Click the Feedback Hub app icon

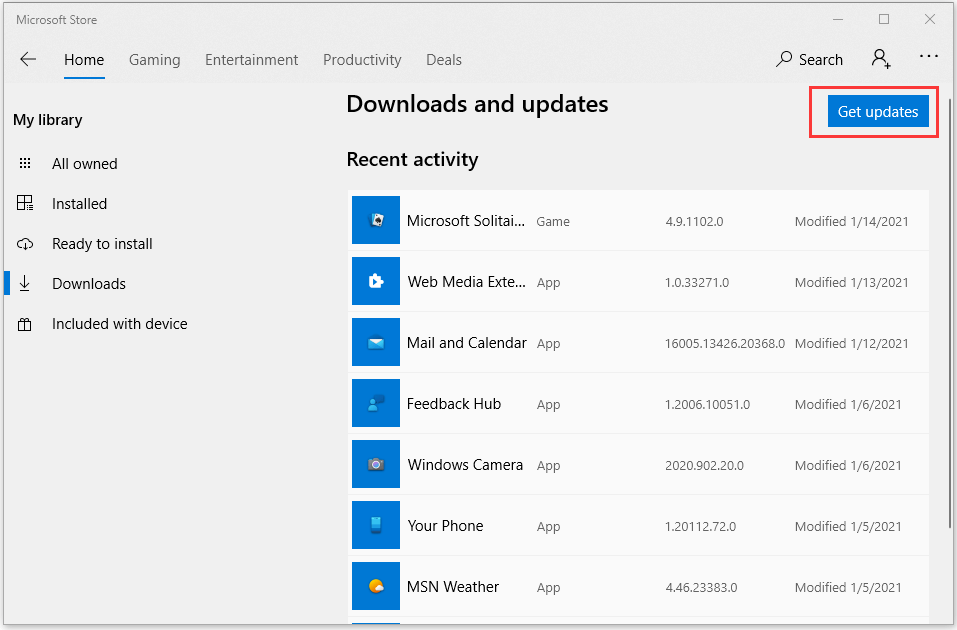(376, 404)
